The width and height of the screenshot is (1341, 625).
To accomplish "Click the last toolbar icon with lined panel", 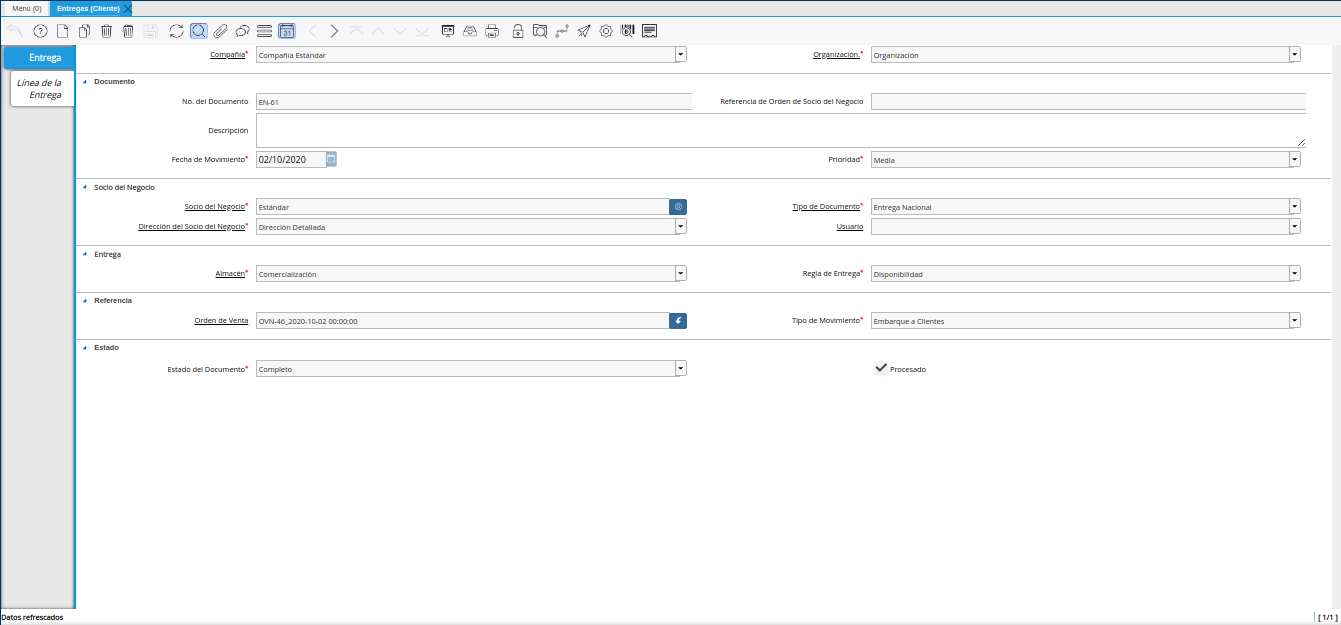I will [x=650, y=31].
